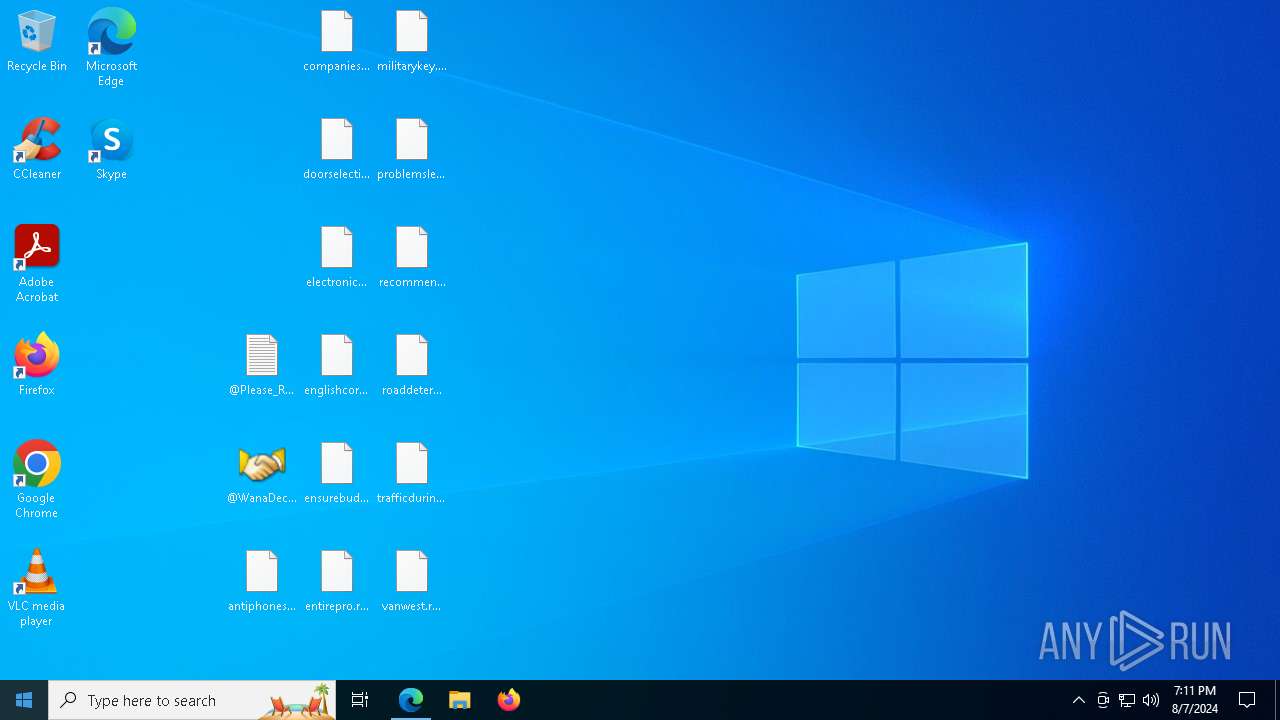Open the Action Center notifications

tap(1248, 700)
